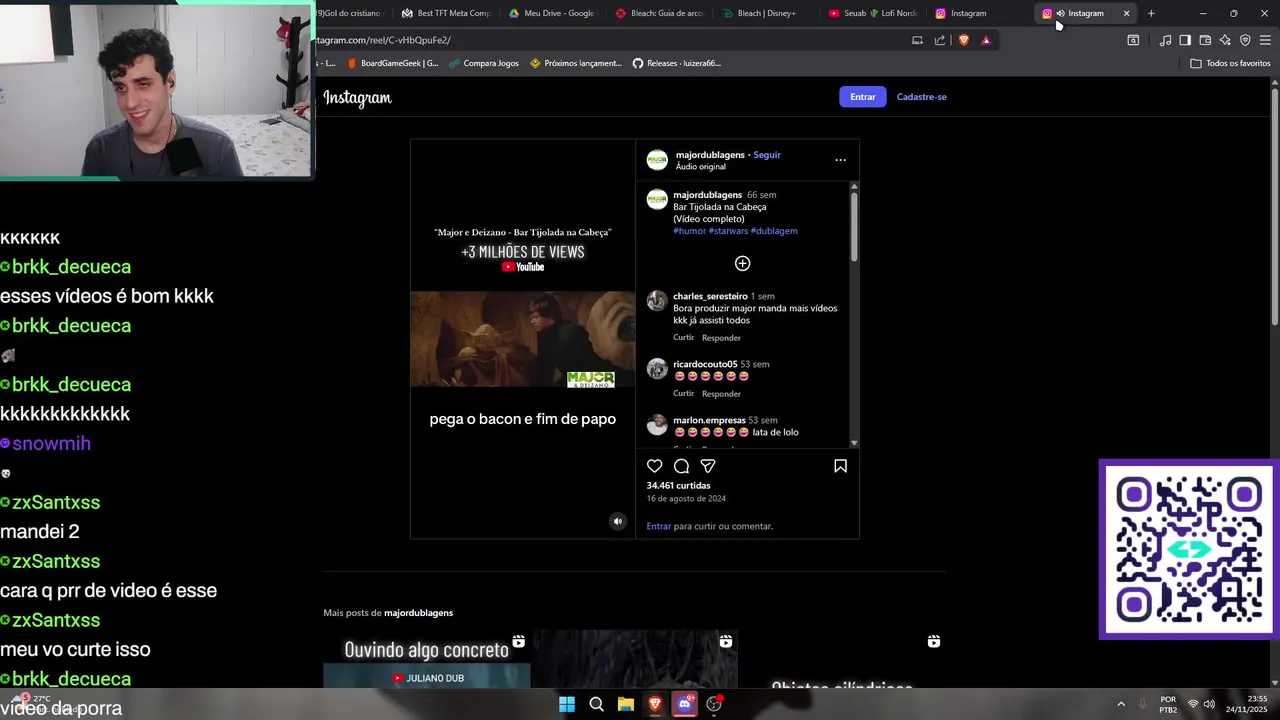Image resolution: width=1280 pixels, height=720 pixels.
Task: Click the microphone status icon in system tray
Action: click(1142, 704)
